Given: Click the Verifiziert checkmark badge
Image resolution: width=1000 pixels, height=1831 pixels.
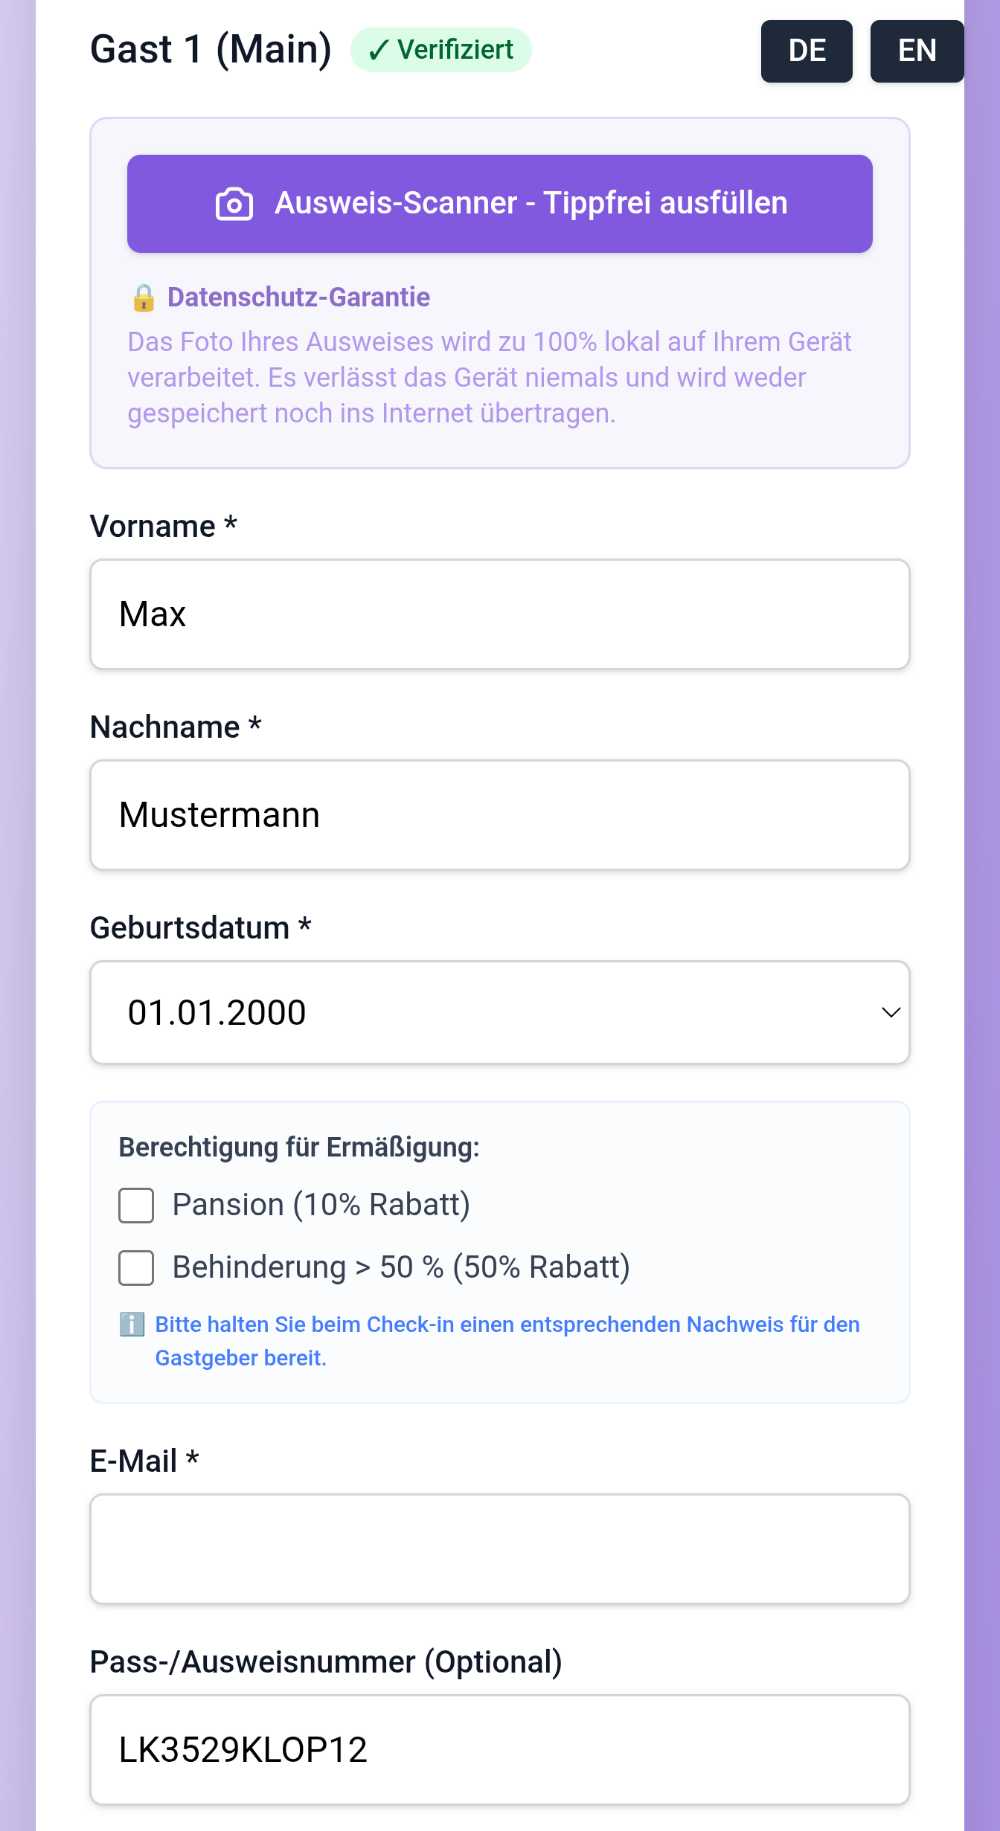Looking at the screenshot, I should click(441, 50).
